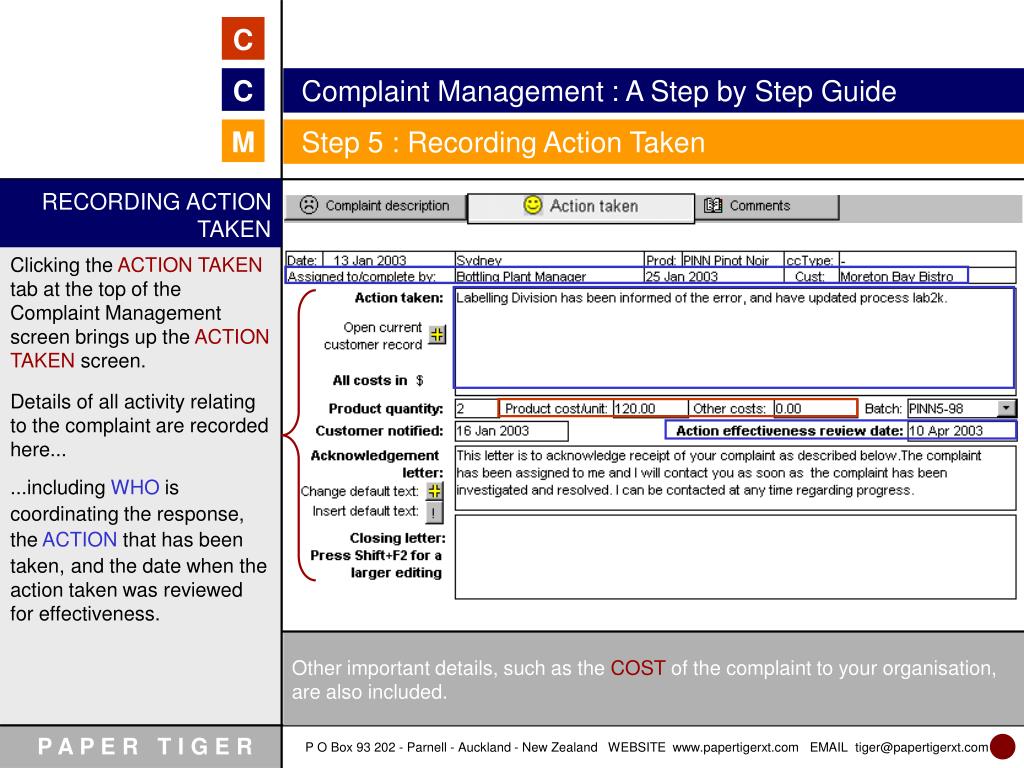Image resolution: width=1024 pixels, height=768 pixels.
Task: Open www.papertigerxt.com website link
Action: (x=735, y=747)
